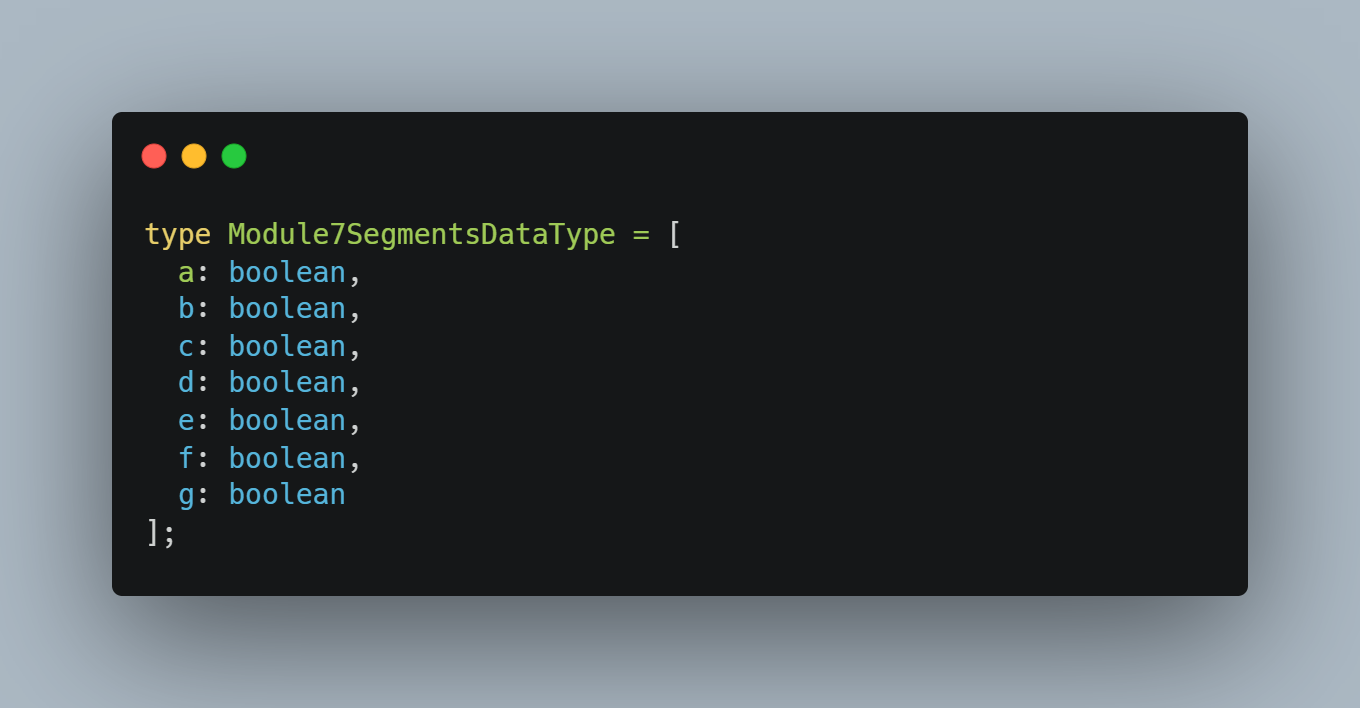Click 'boolean' on the 'e' line
1360x708 pixels.
[x=287, y=420]
